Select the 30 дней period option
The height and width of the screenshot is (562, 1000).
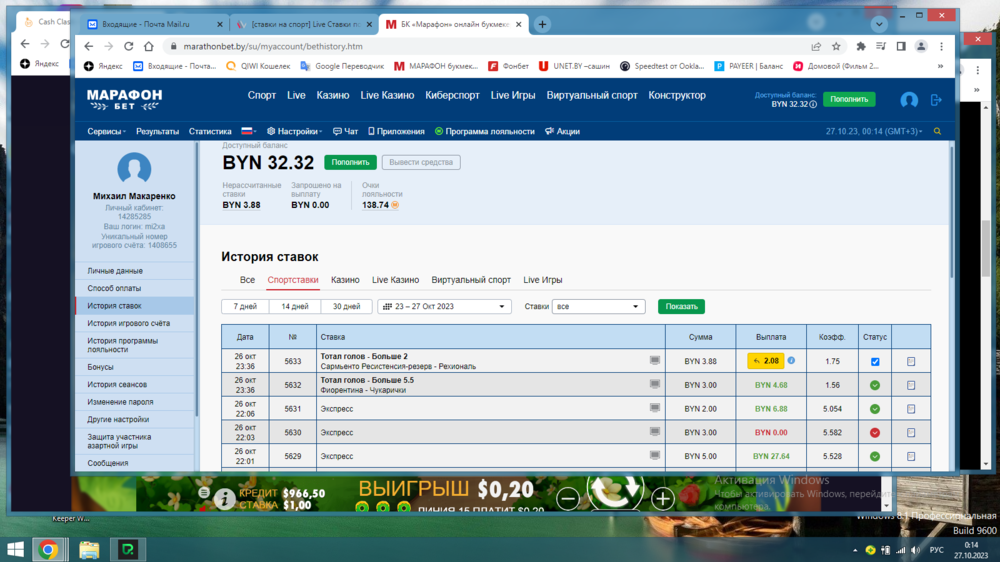347,306
